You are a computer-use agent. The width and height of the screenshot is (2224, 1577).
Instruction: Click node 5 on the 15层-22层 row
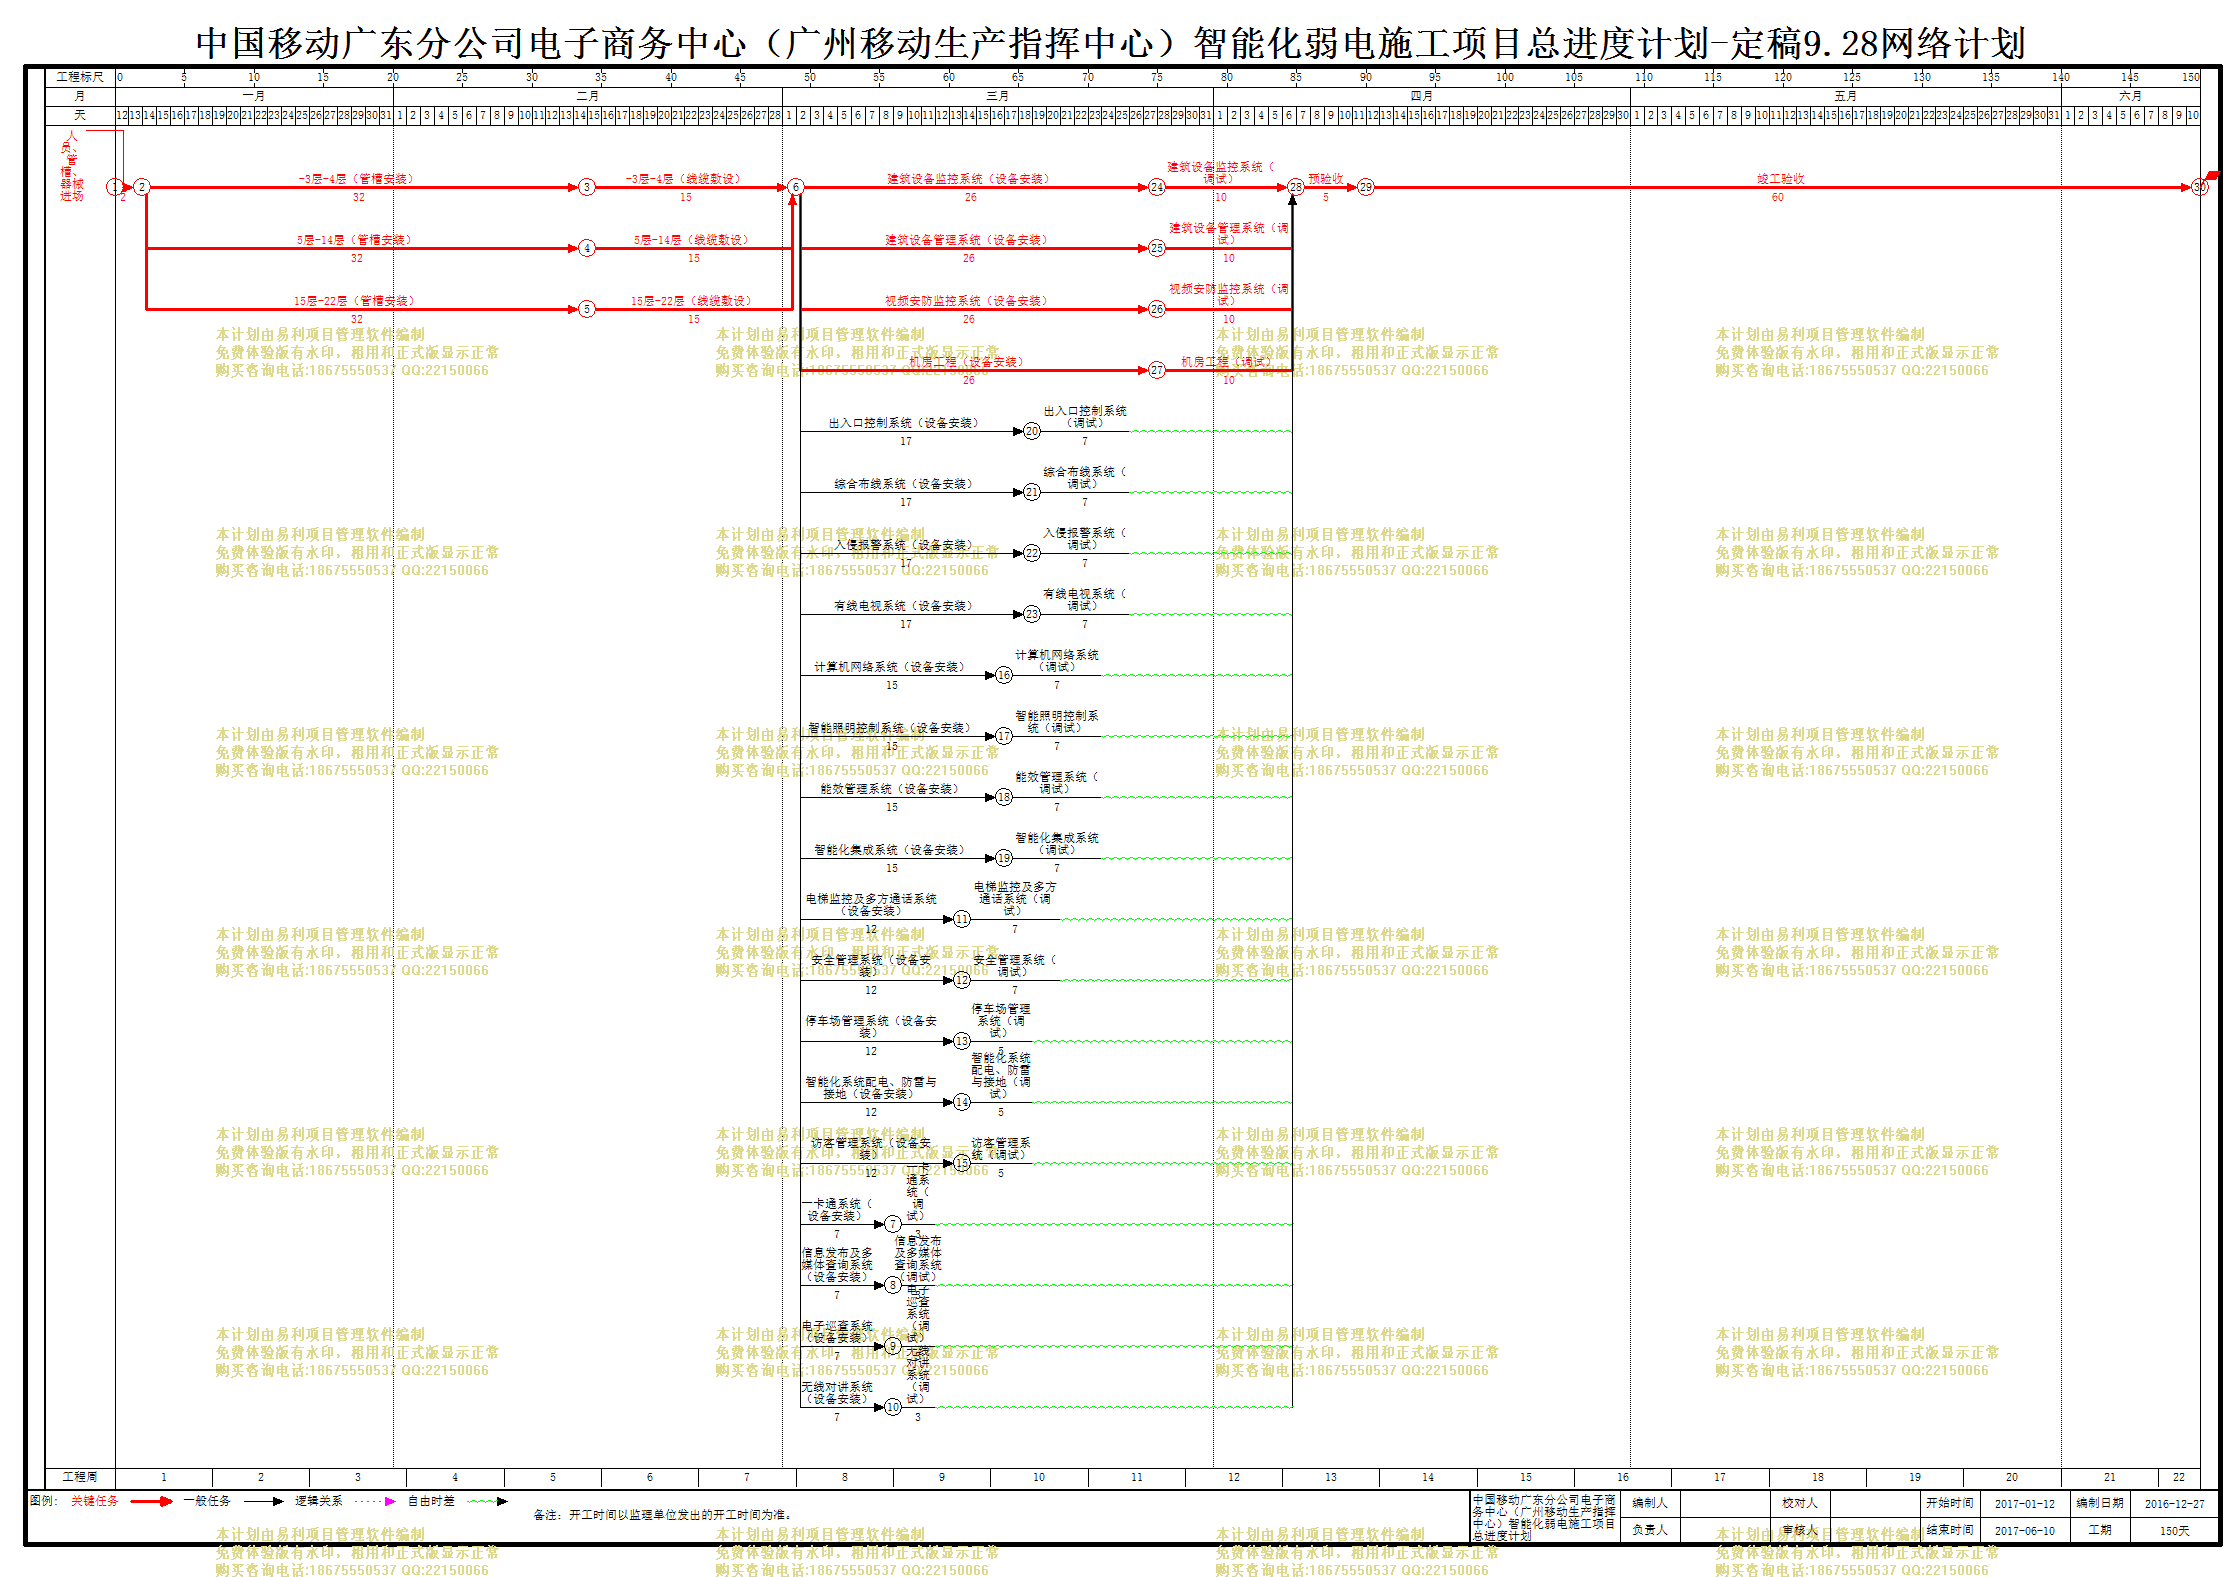pyautogui.click(x=587, y=309)
